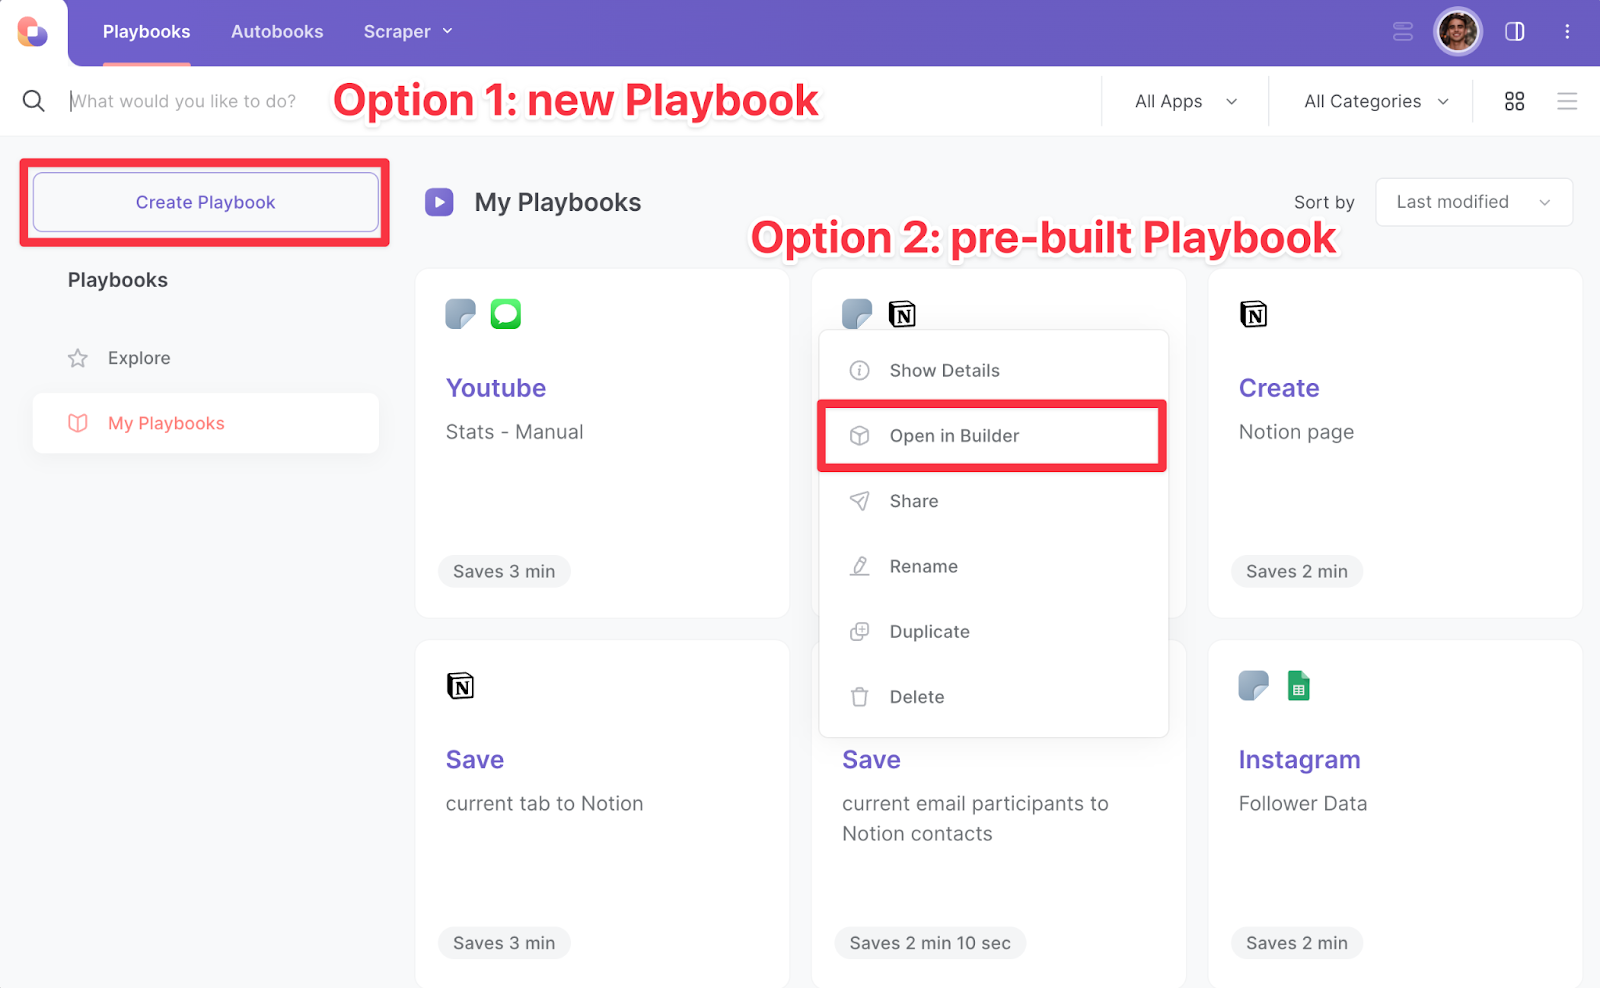The width and height of the screenshot is (1600, 988).
Task: Switch to the Autobooks tab
Action: (277, 32)
